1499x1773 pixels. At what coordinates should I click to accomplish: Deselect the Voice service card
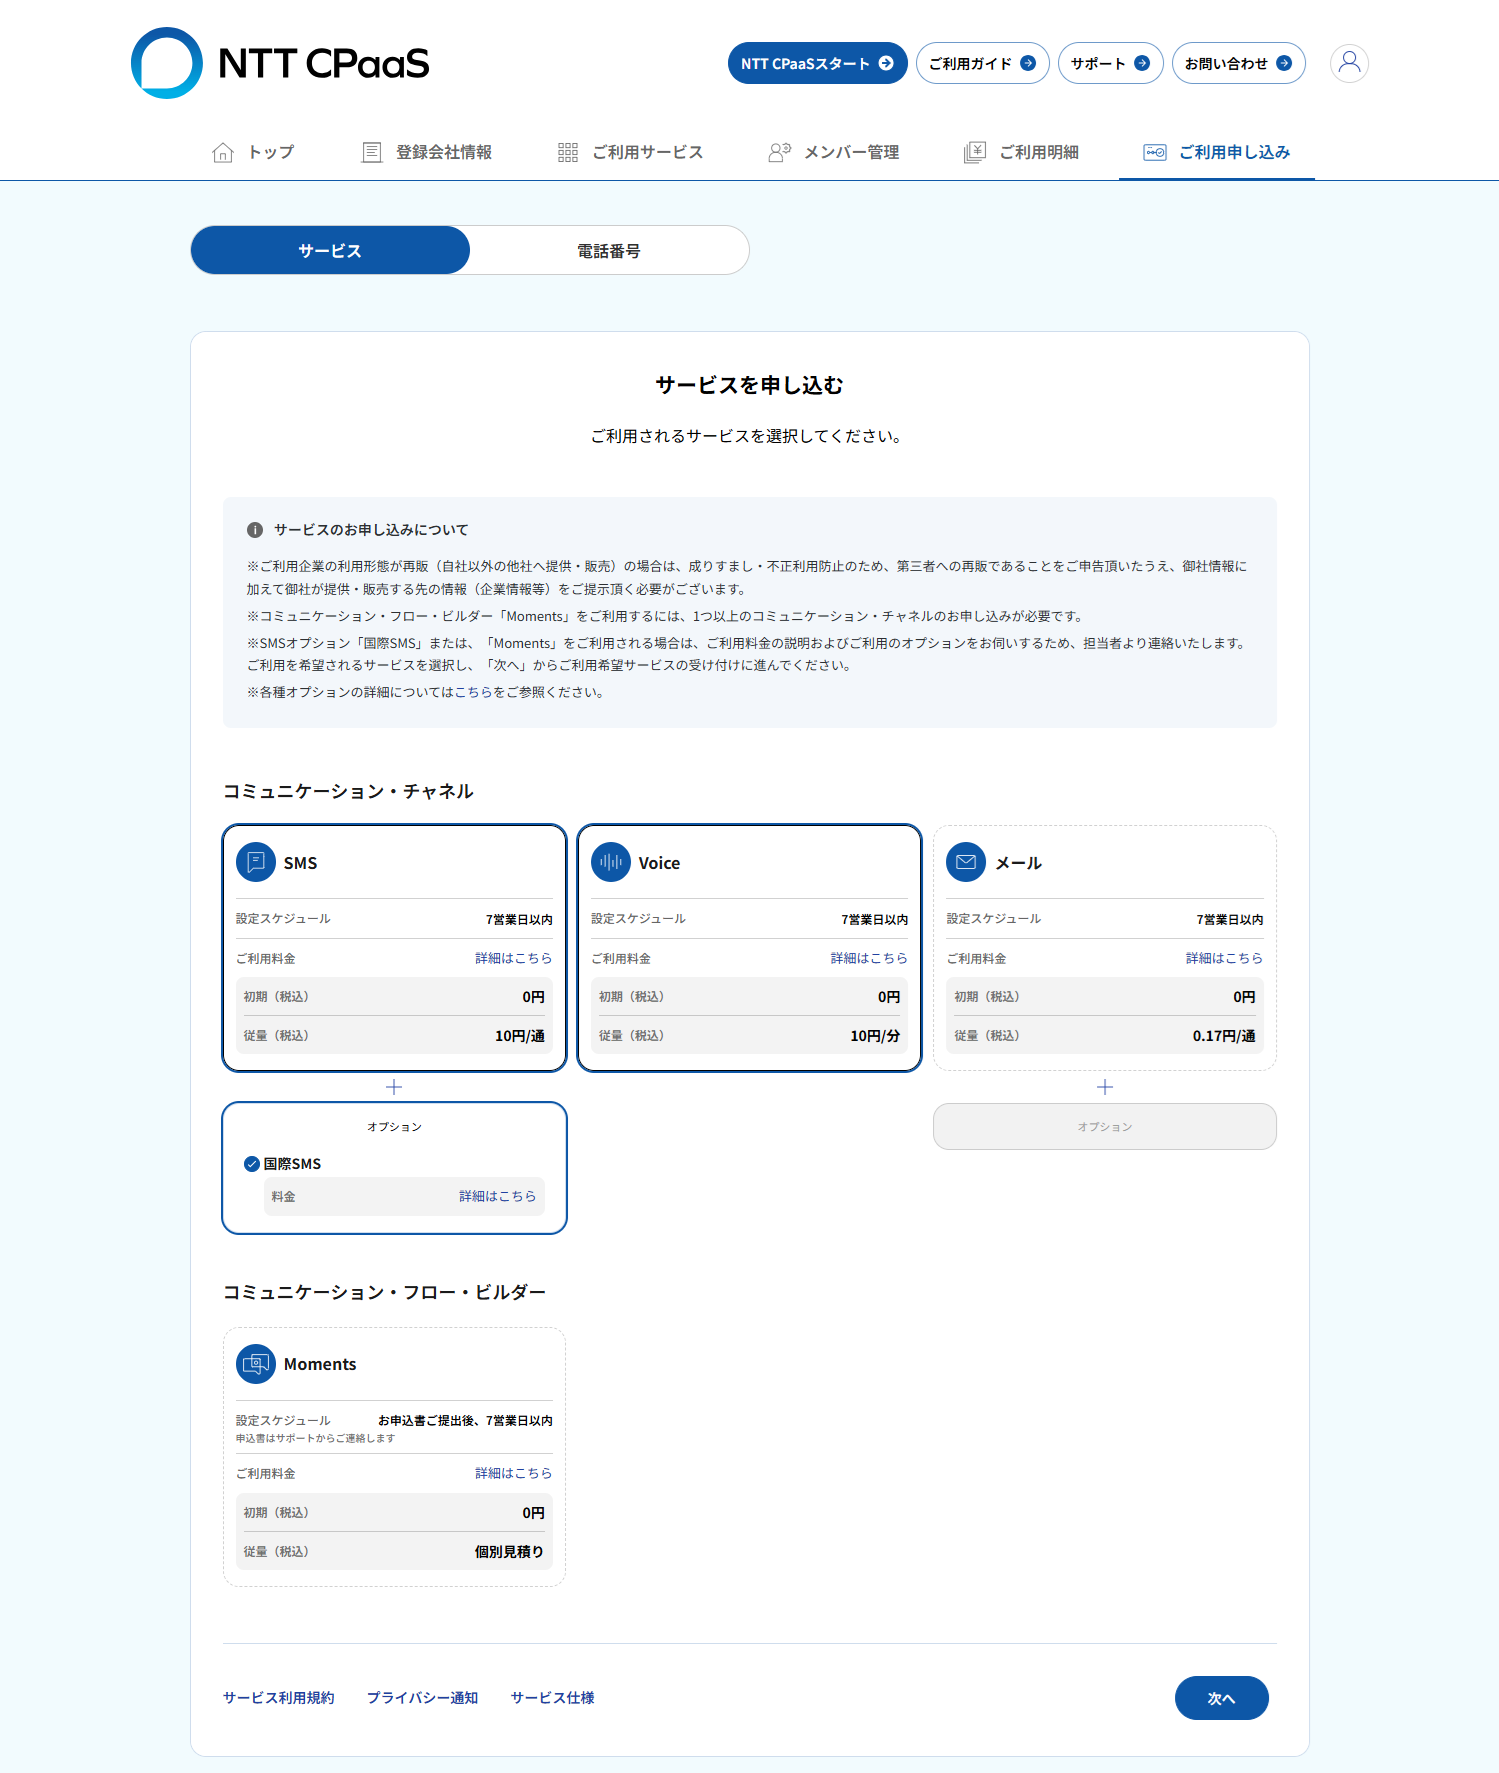(x=749, y=948)
